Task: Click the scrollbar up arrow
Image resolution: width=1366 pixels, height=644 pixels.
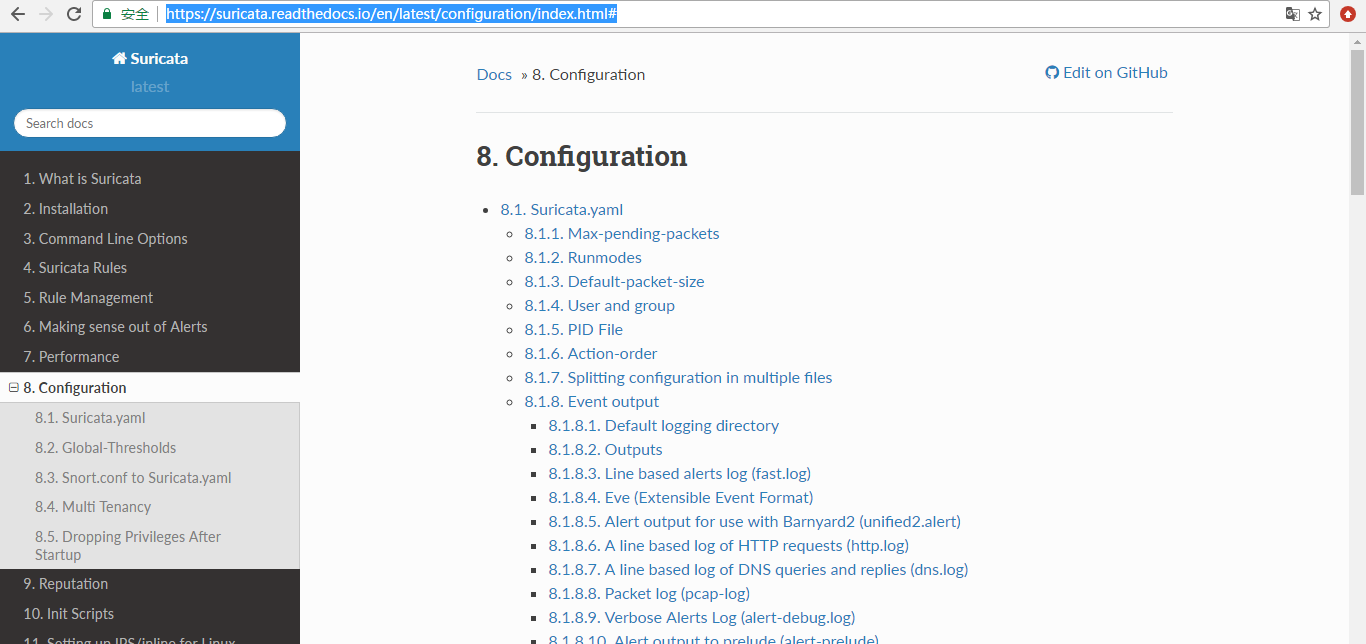Action: 1357,41
